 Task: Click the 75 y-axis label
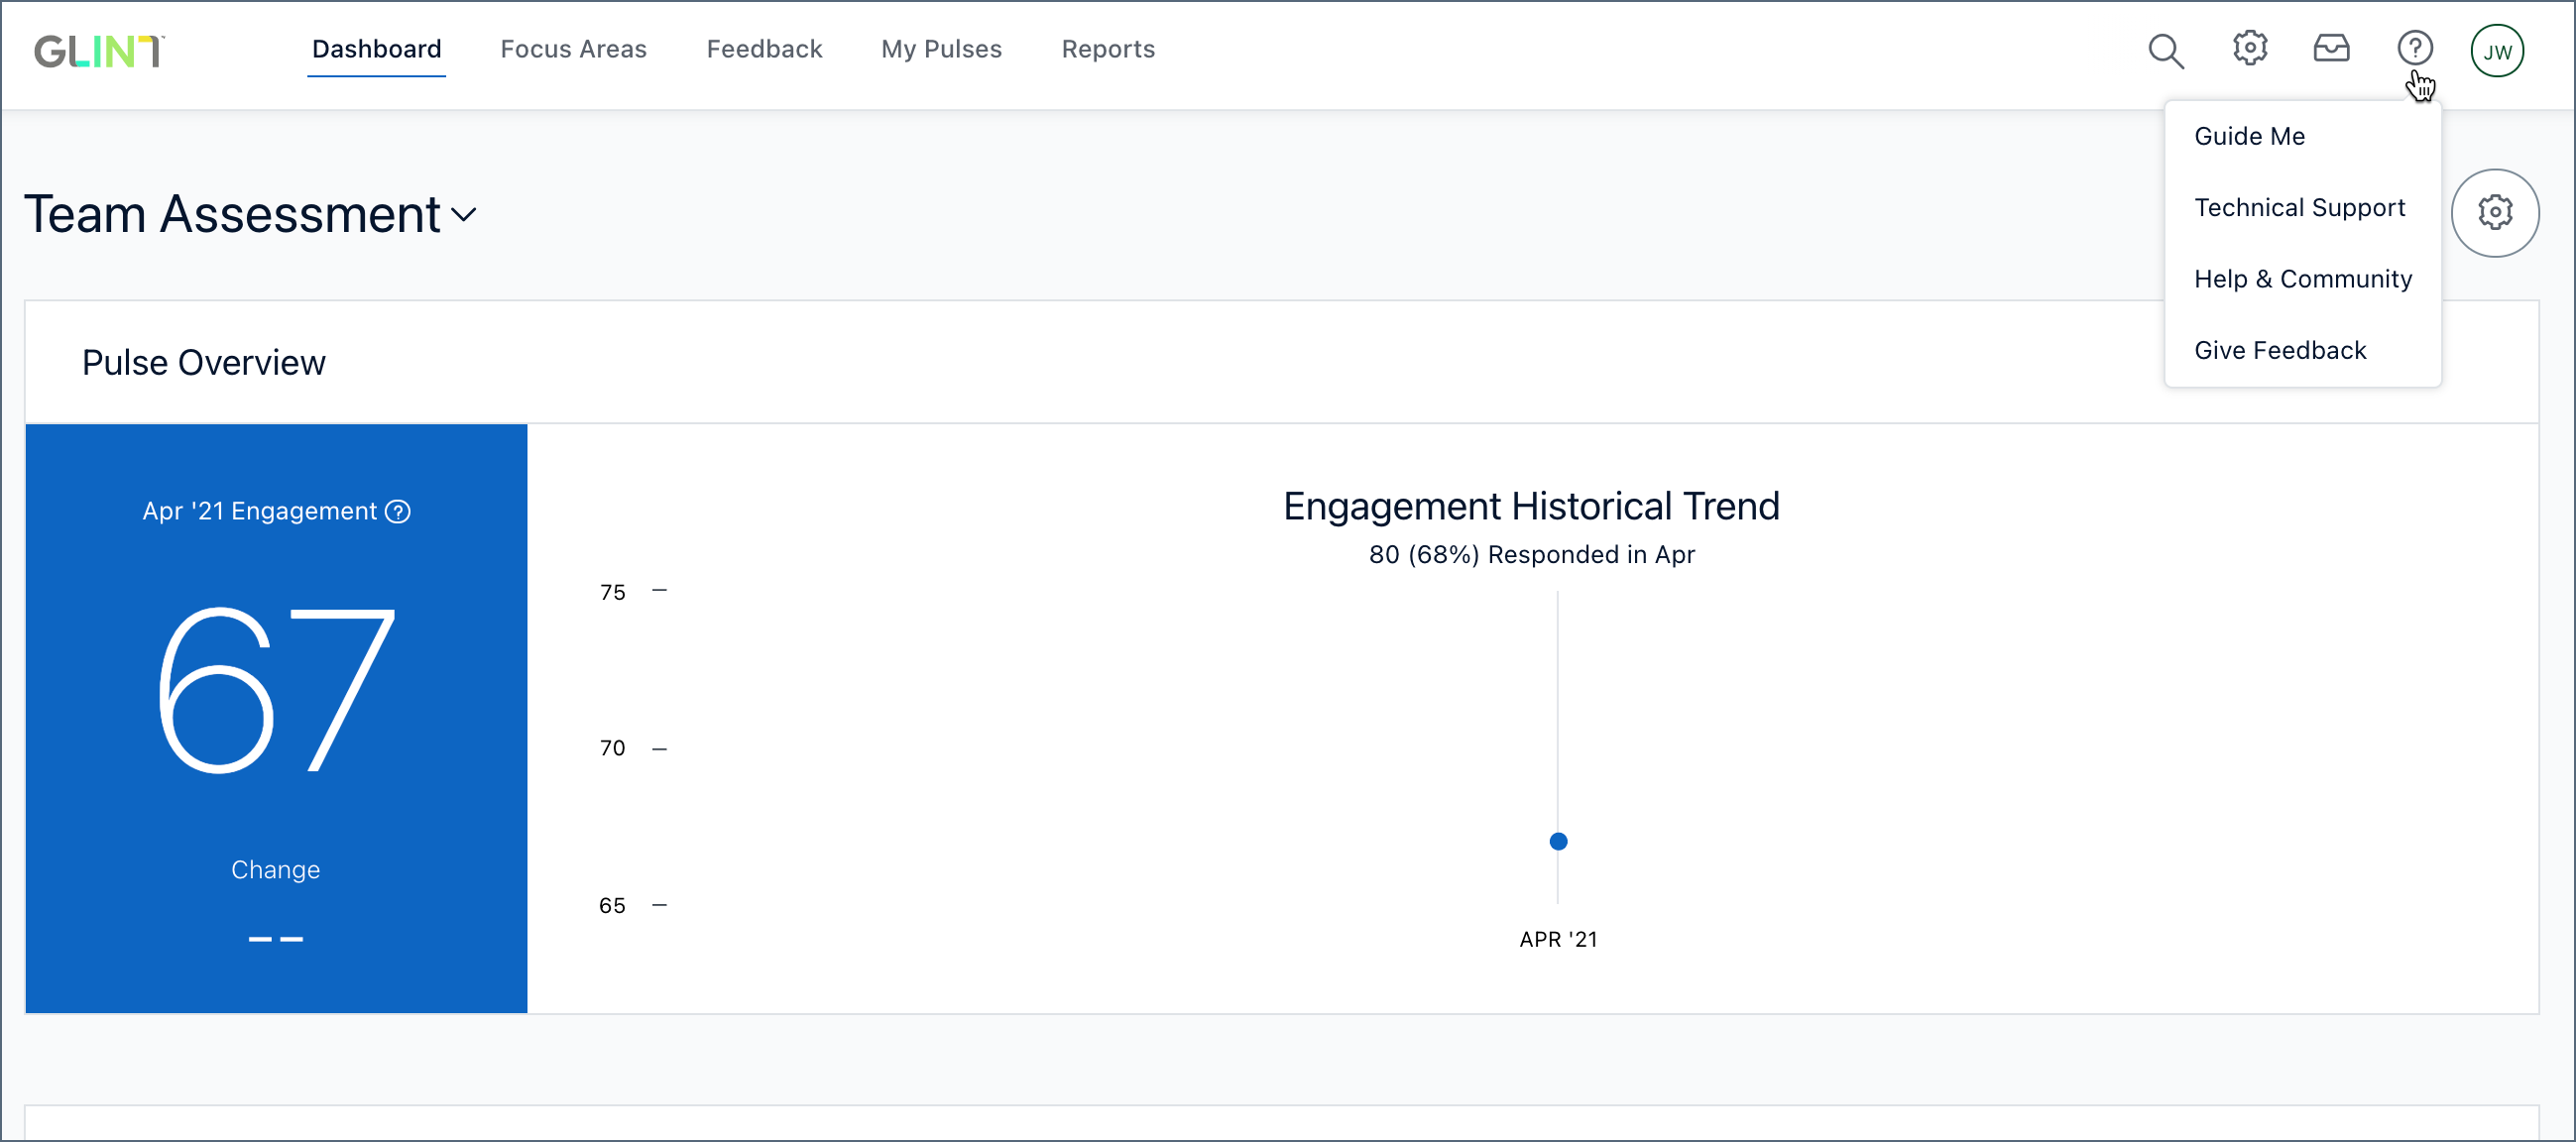pos(612,592)
